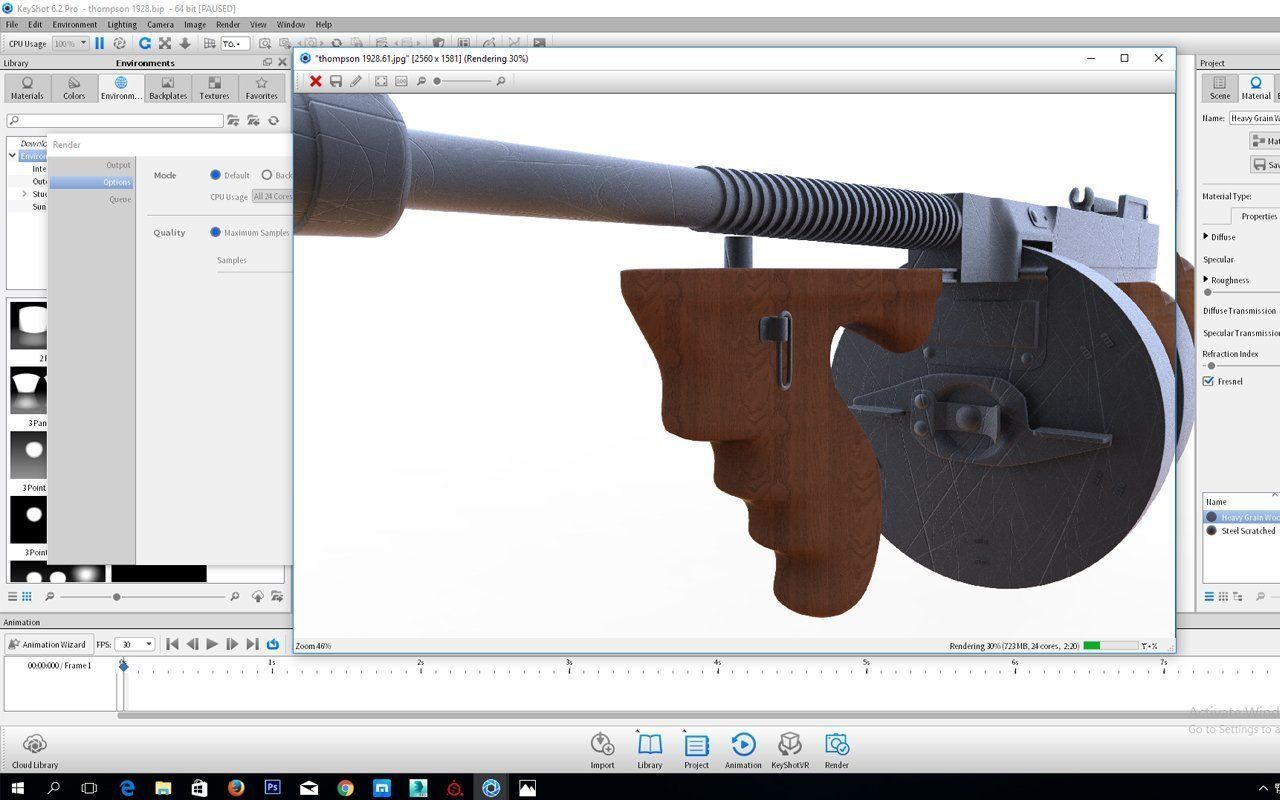Open Firefox from Windows taskbar
This screenshot has height=800, width=1280.
click(x=236, y=788)
